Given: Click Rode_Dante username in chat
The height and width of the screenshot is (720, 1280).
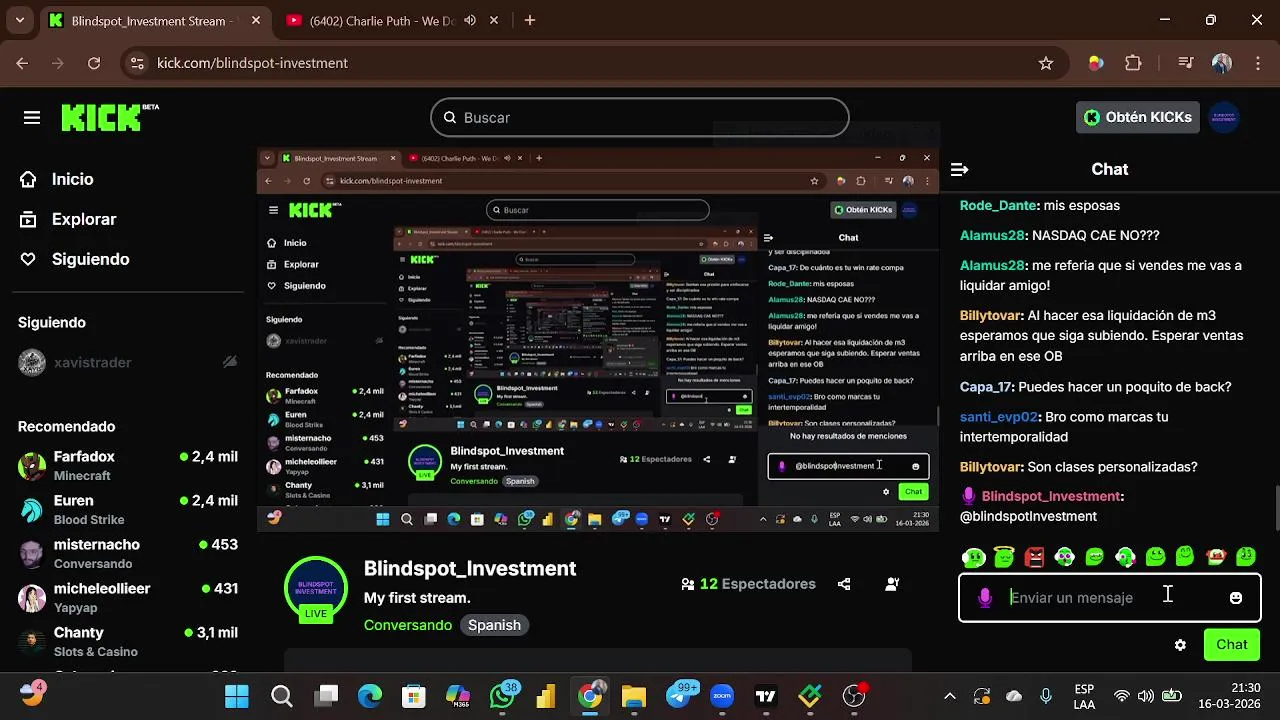Looking at the screenshot, I should [x=997, y=205].
